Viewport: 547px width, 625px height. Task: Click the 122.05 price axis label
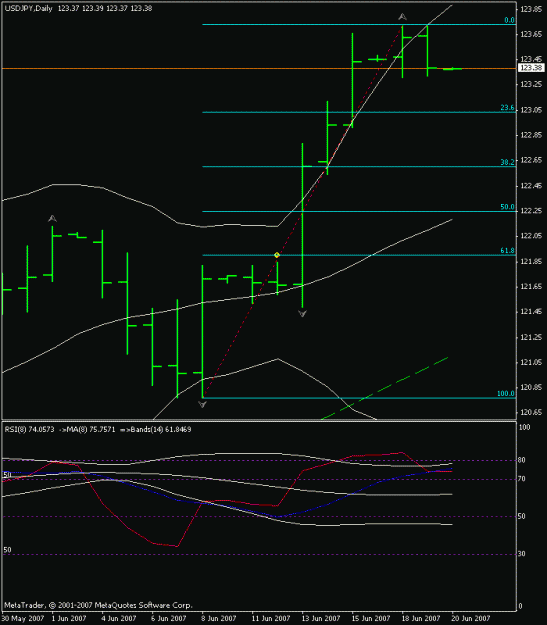(531, 236)
